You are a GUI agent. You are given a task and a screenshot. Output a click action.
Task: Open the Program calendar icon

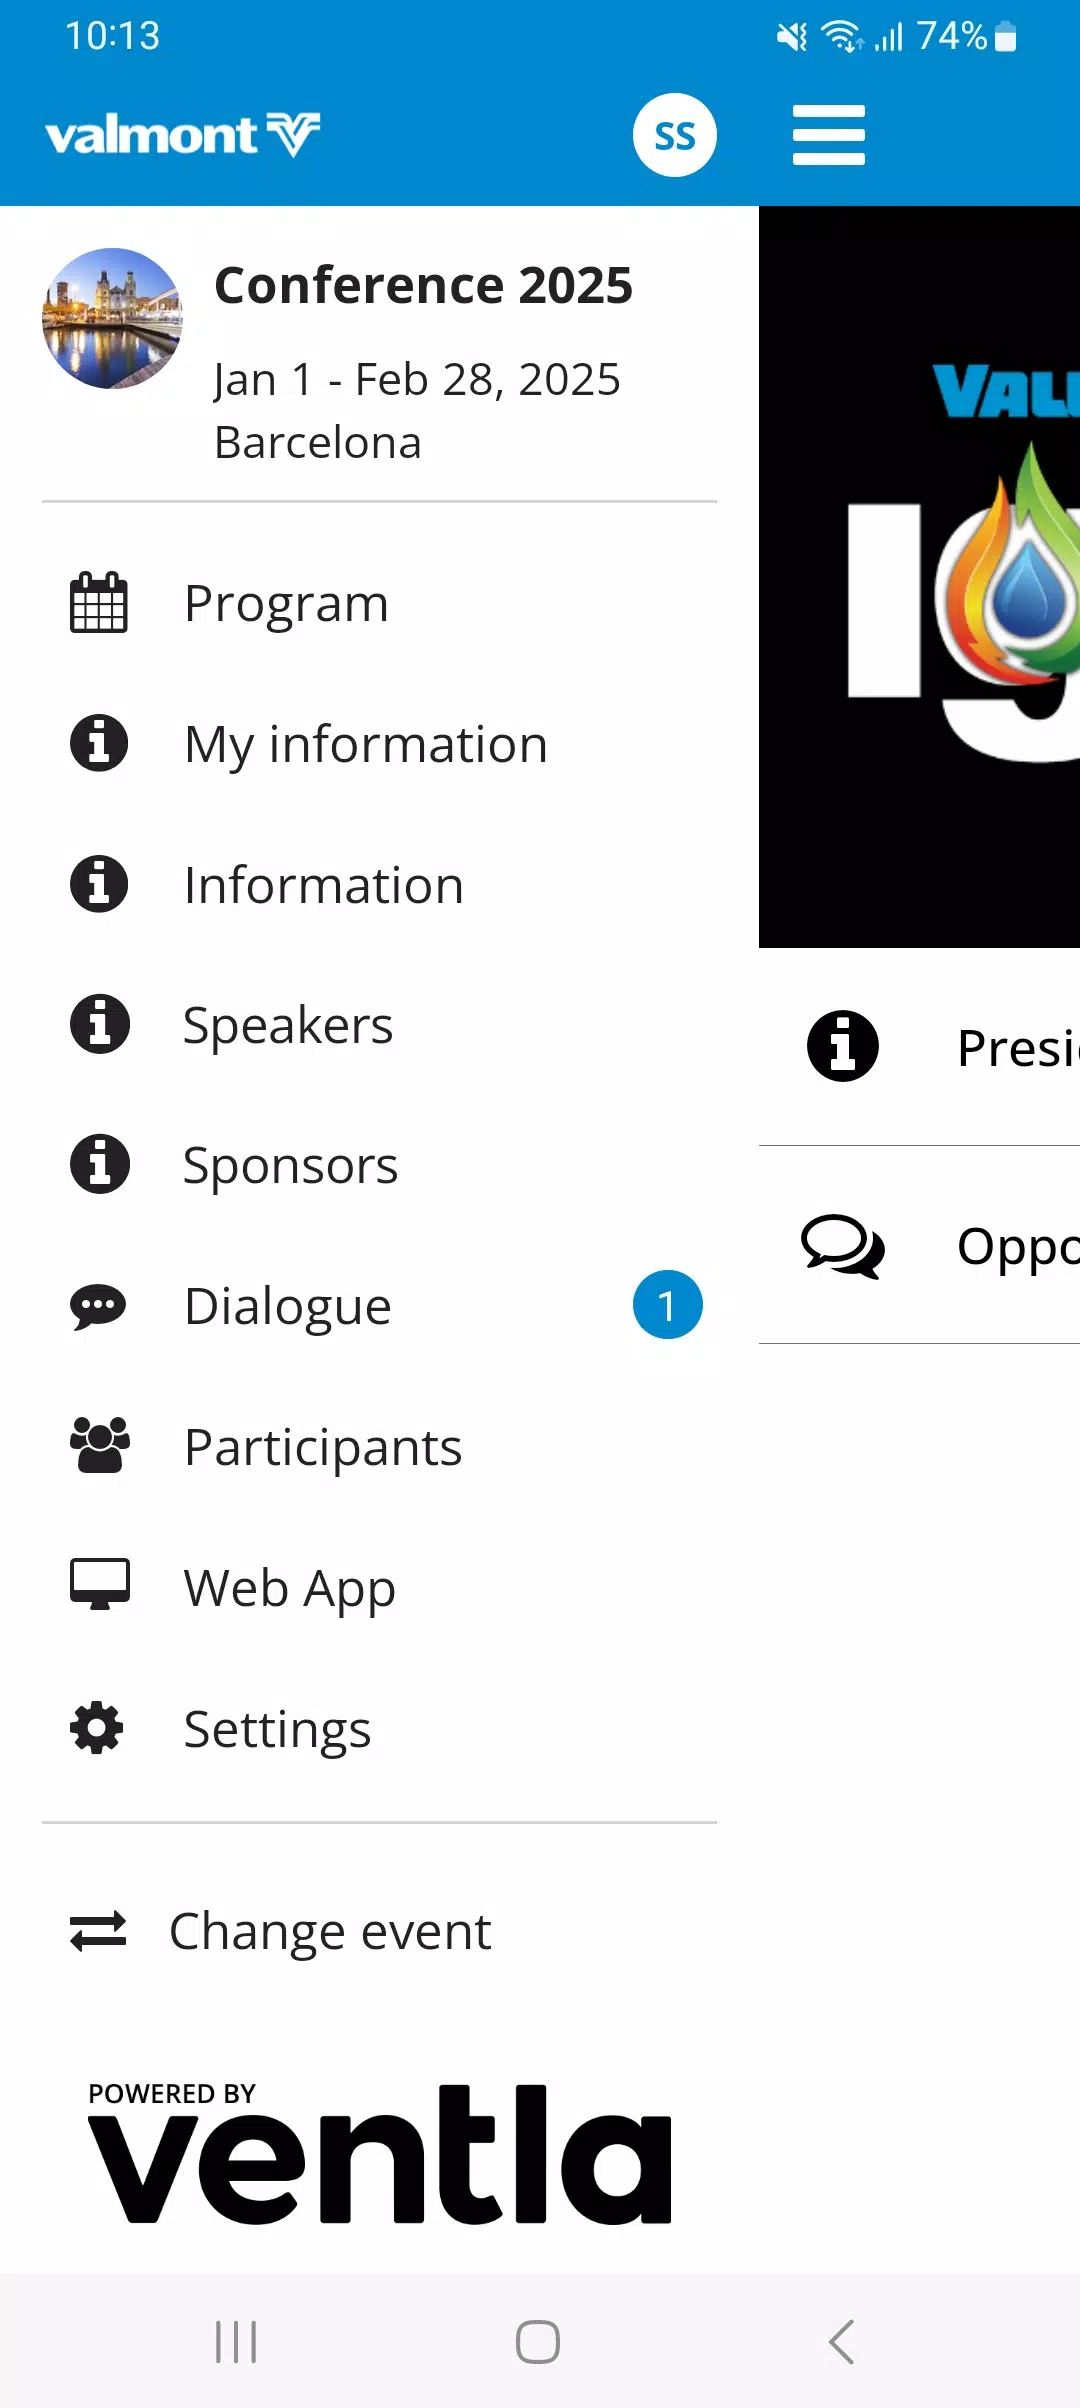coord(99,603)
